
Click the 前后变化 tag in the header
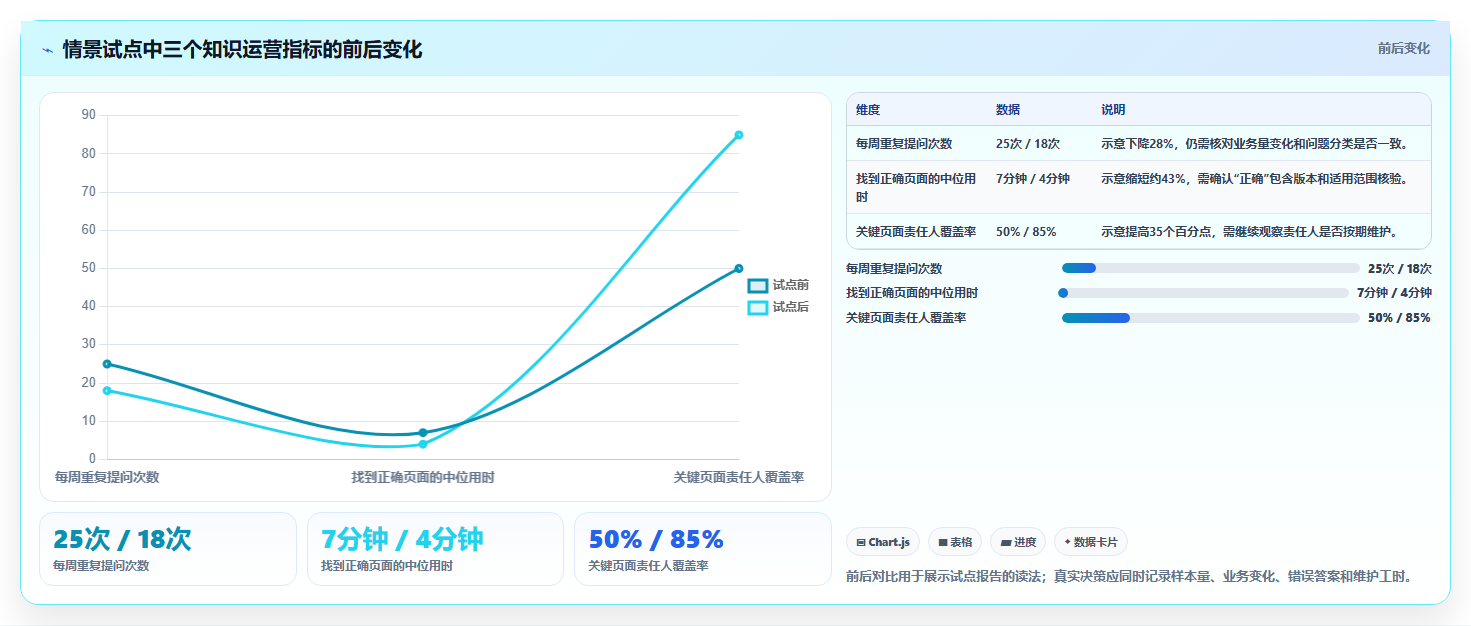(1403, 48)
